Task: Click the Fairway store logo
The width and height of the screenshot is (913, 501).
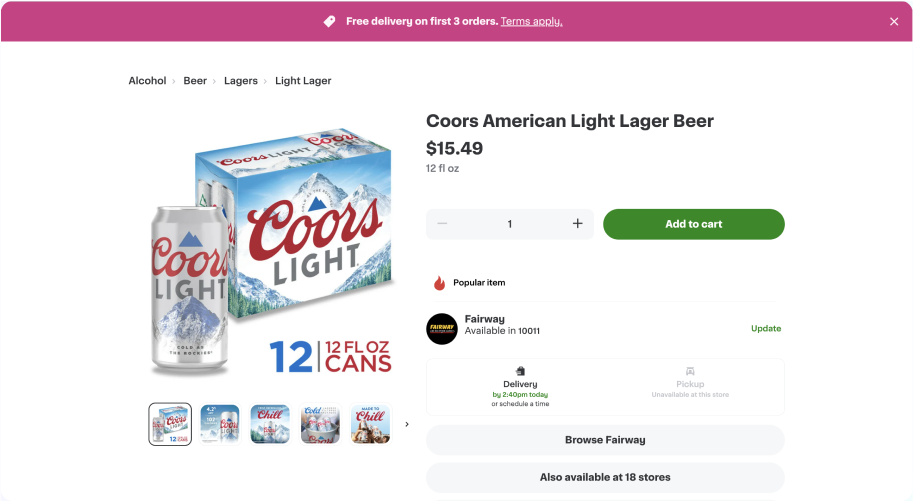Action: pyautogui.click(x=442, y=329)
